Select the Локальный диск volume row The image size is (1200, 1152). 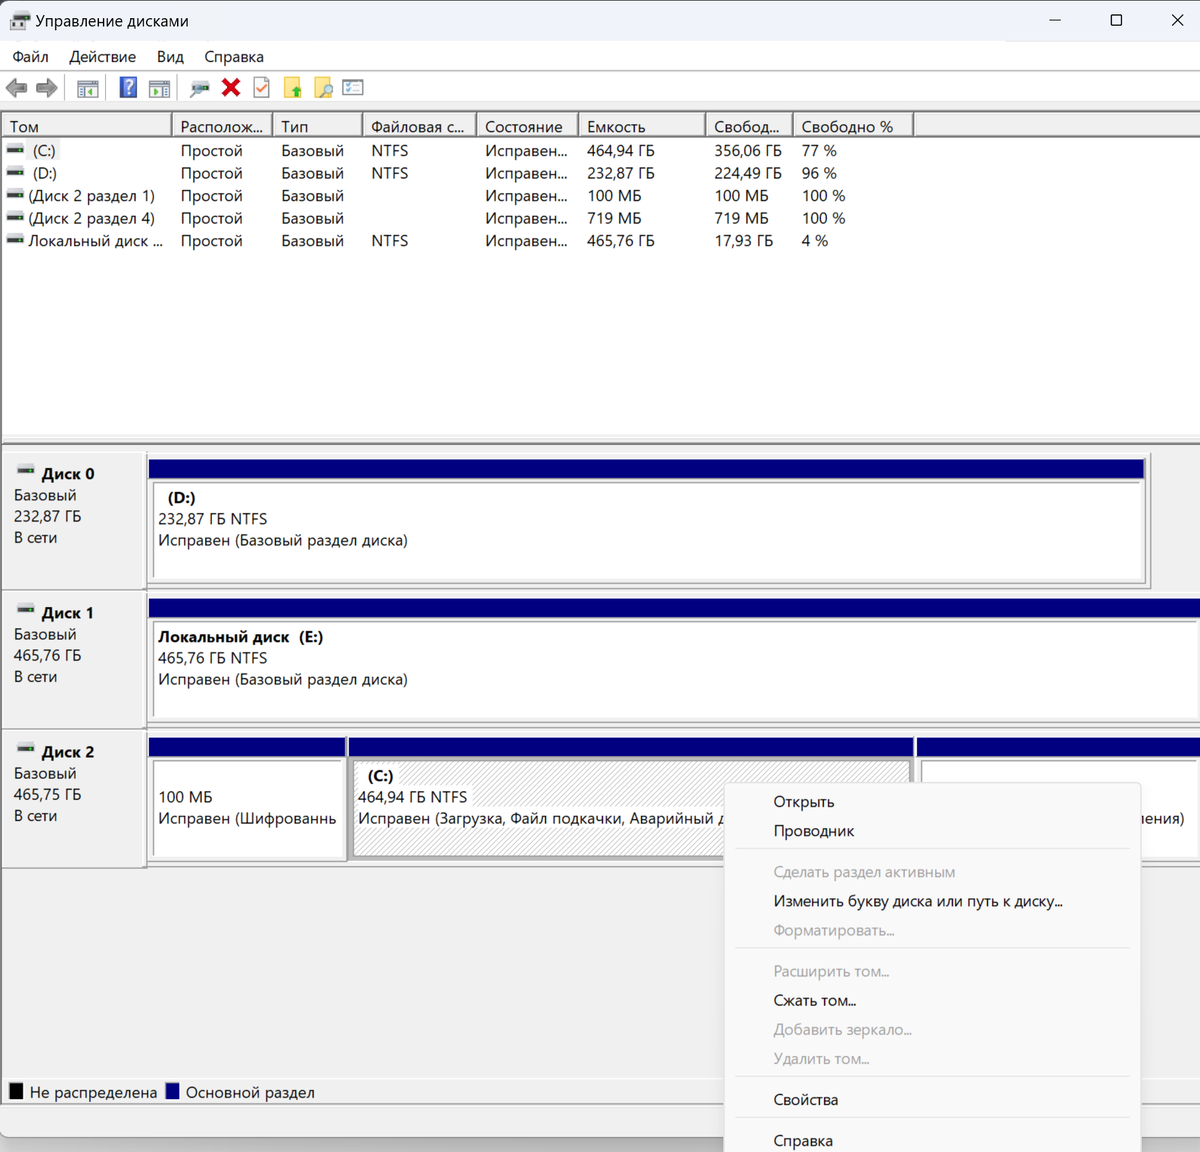[458, 240]
